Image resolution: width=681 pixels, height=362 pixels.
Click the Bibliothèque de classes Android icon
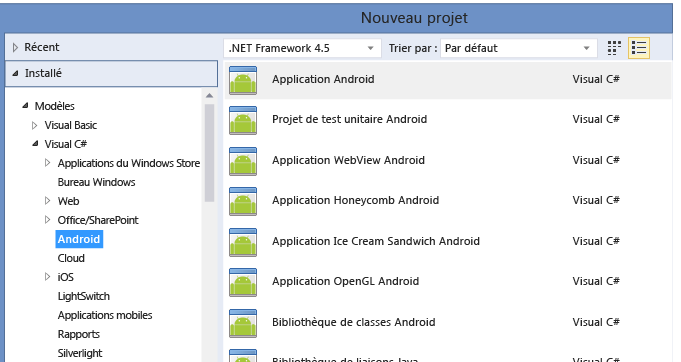243,323
